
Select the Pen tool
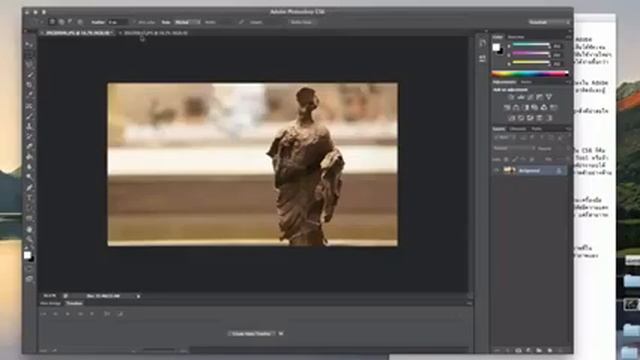(x=29, y=187)
